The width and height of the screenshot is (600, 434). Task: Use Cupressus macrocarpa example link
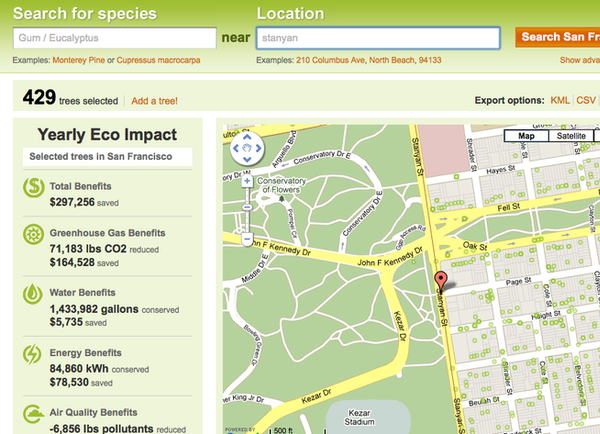click(158, 60)
